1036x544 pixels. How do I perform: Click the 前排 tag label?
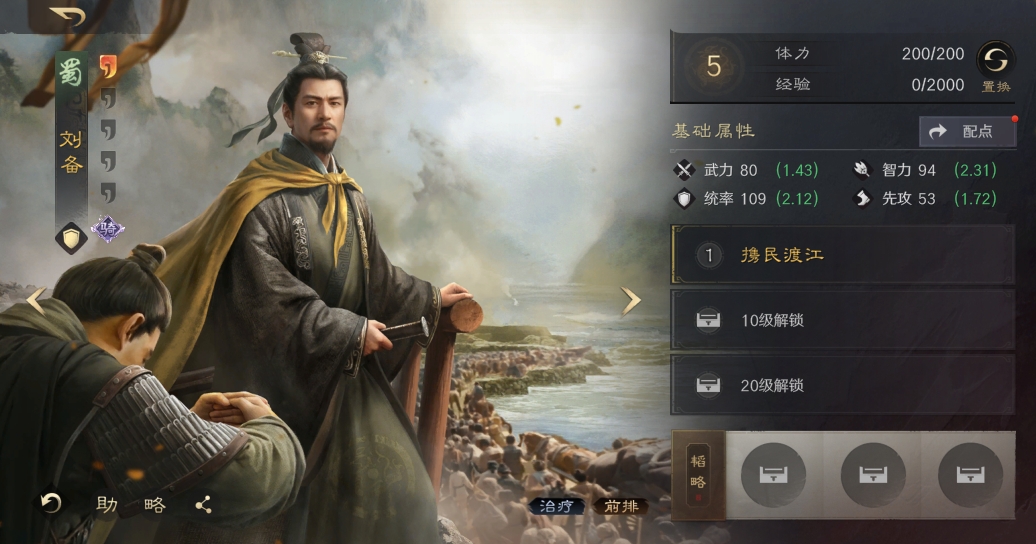point(621,506)
